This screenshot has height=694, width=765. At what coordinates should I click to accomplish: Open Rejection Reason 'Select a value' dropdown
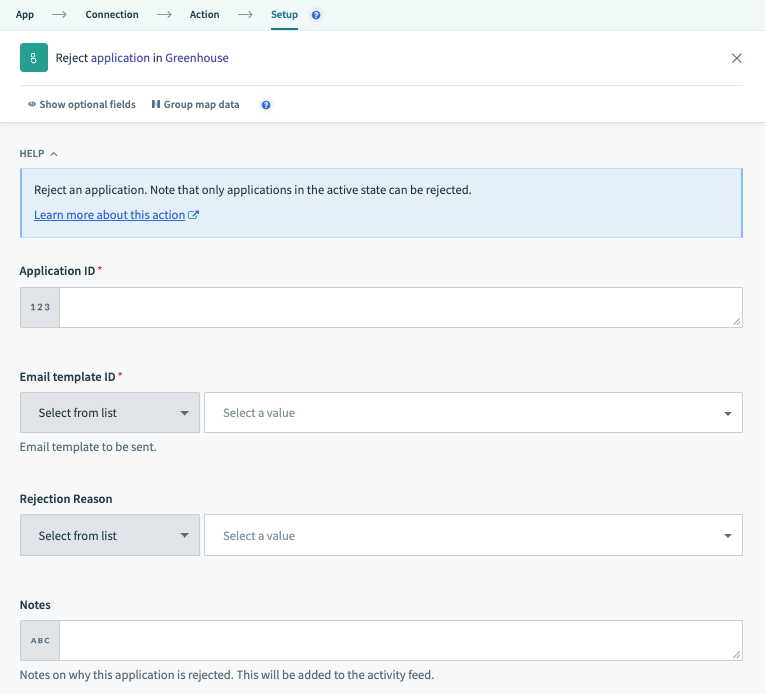click(x=473, y=536)
